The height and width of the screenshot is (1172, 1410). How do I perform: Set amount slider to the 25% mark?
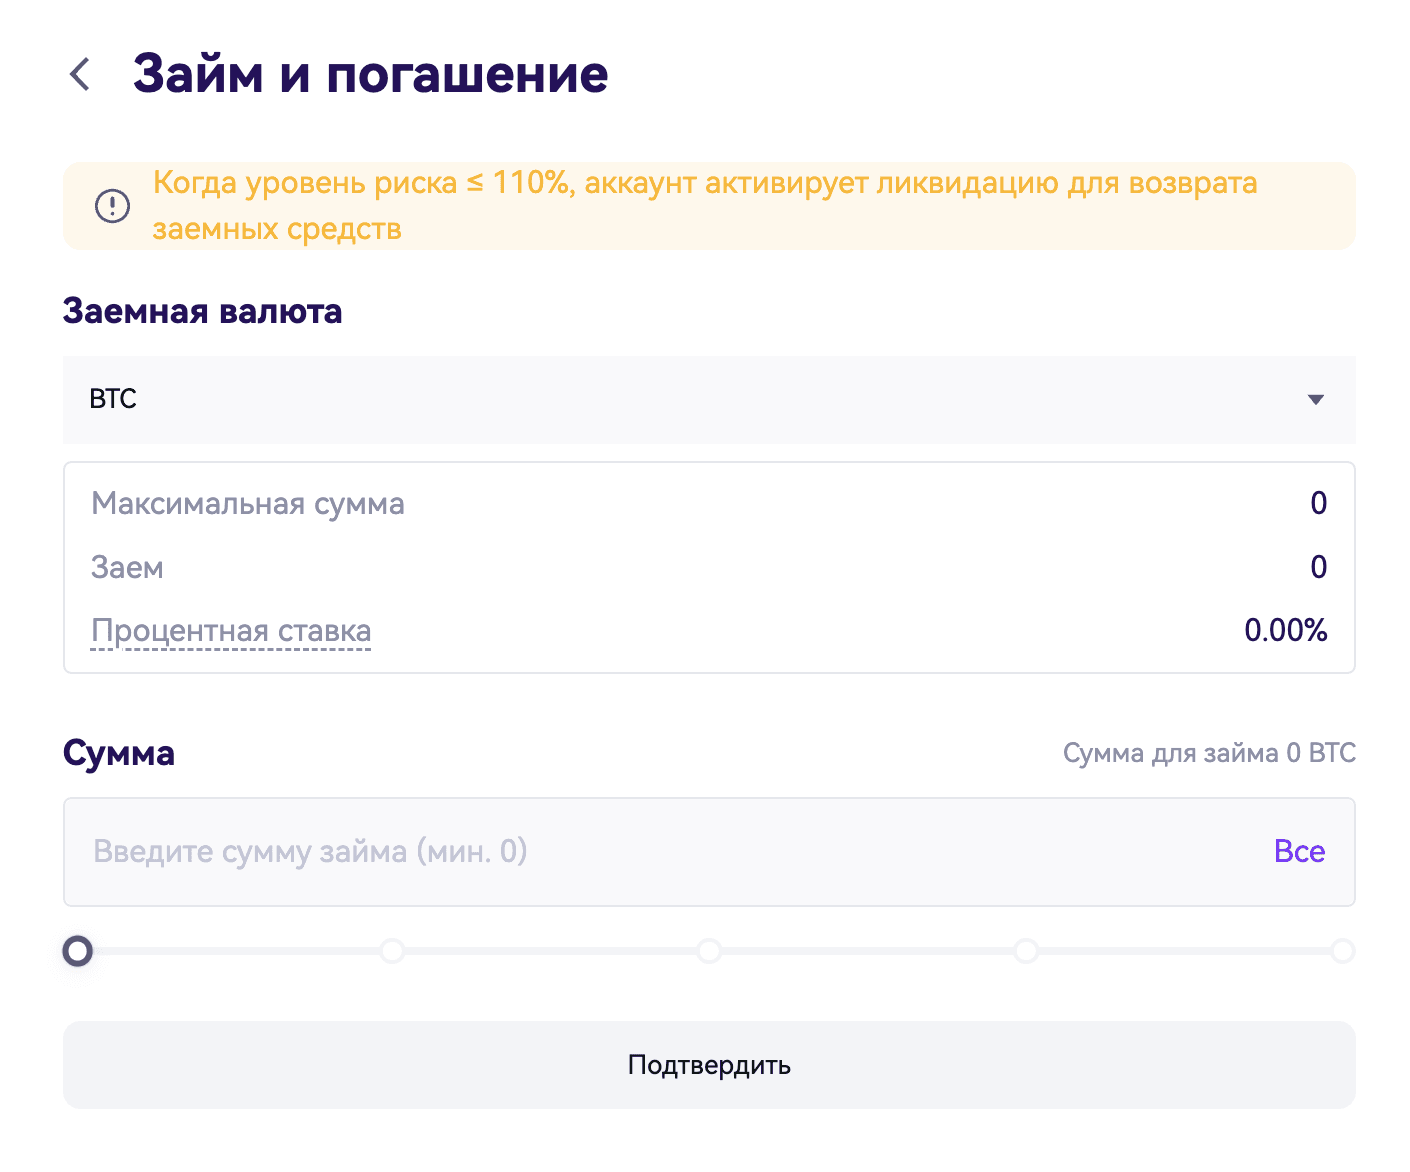[x=392, y=950]
